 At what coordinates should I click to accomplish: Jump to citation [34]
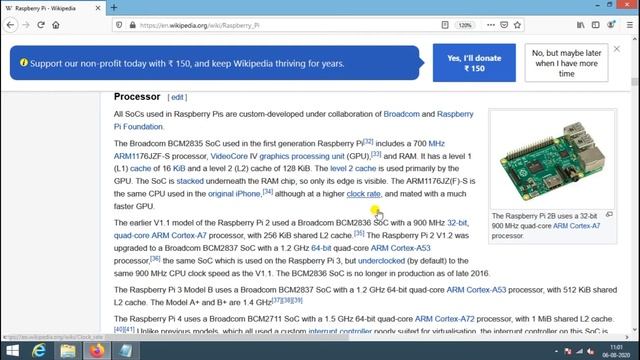pos(267,191)
